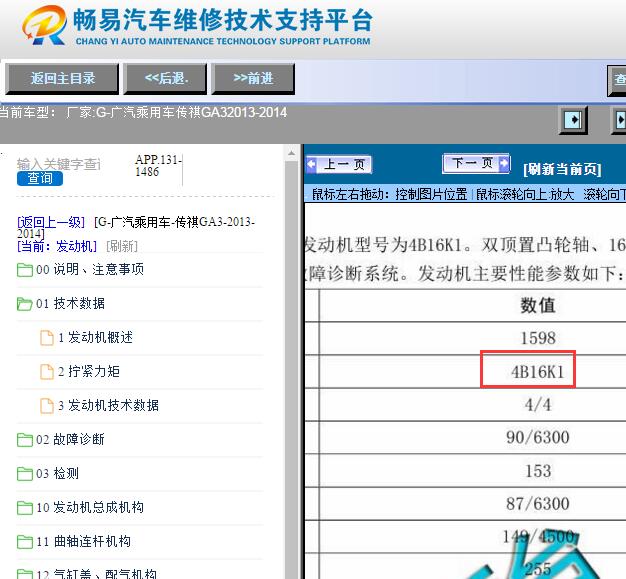
Task: Open folder icon of 00 说明、注意事项
Action: [x=25, y=270]
